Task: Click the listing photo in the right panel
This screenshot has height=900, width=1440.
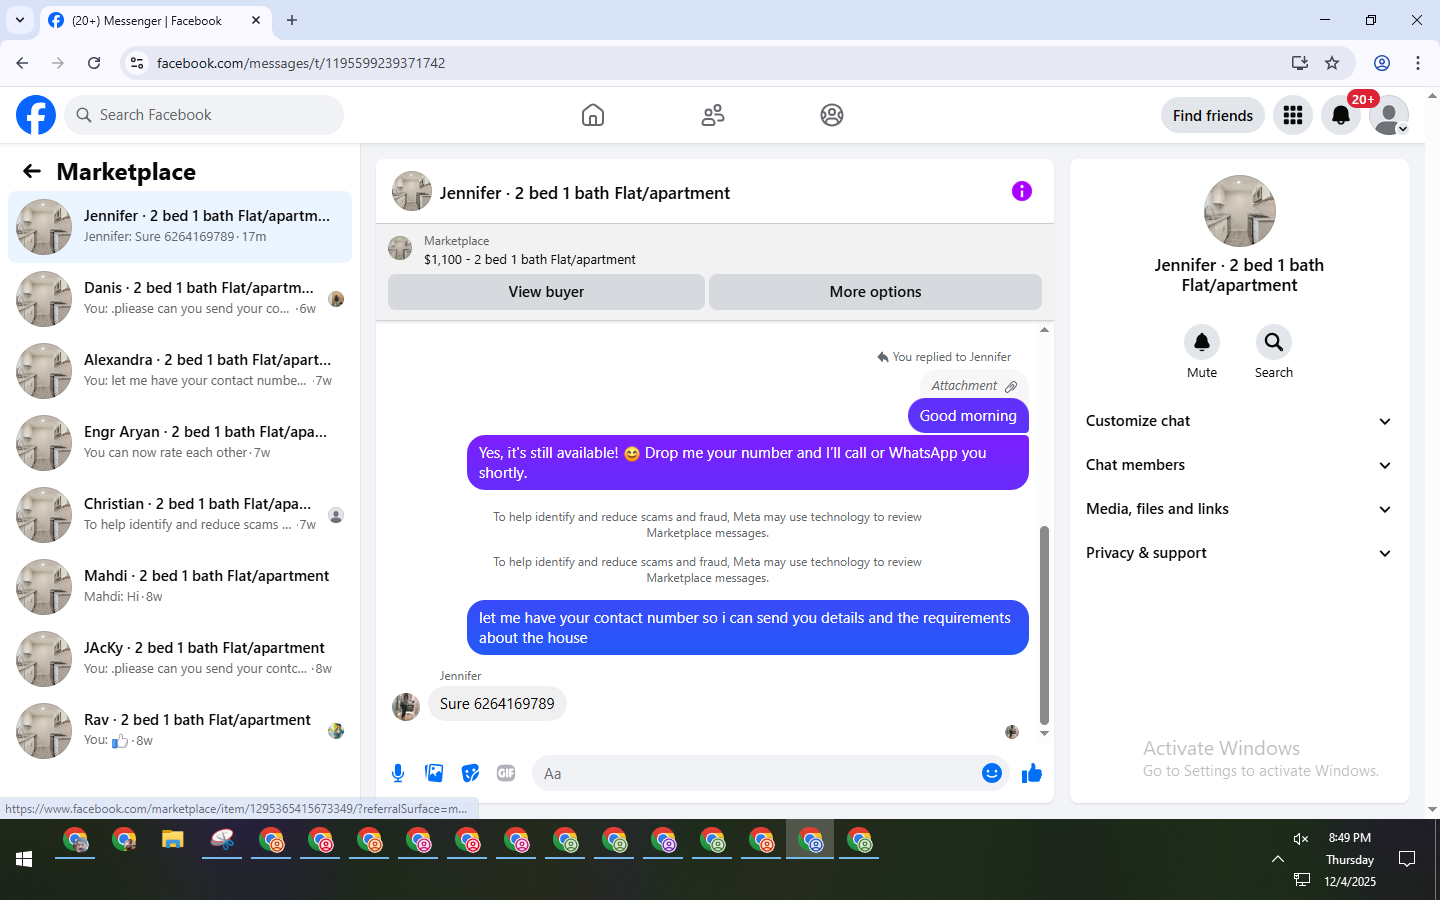Action: [1240, 211]
